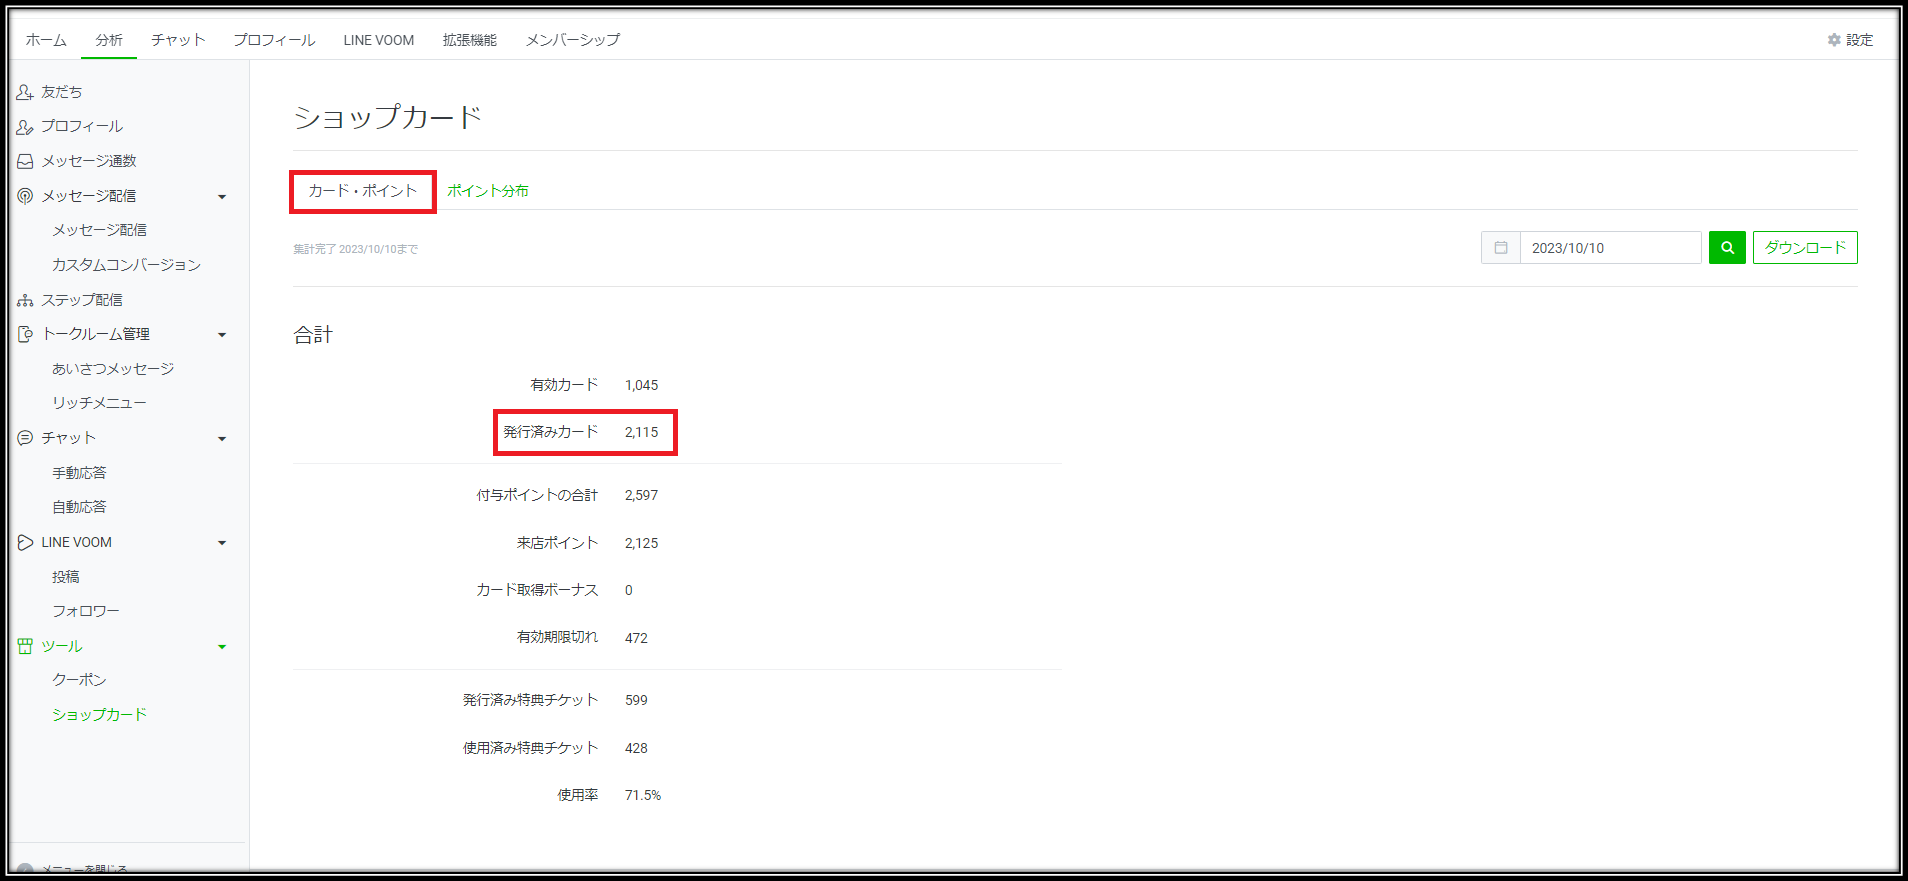Viewport: 1908px width, 881px height.
Task: Click the calendar icon beside date field
Action: pos(1501,248)
